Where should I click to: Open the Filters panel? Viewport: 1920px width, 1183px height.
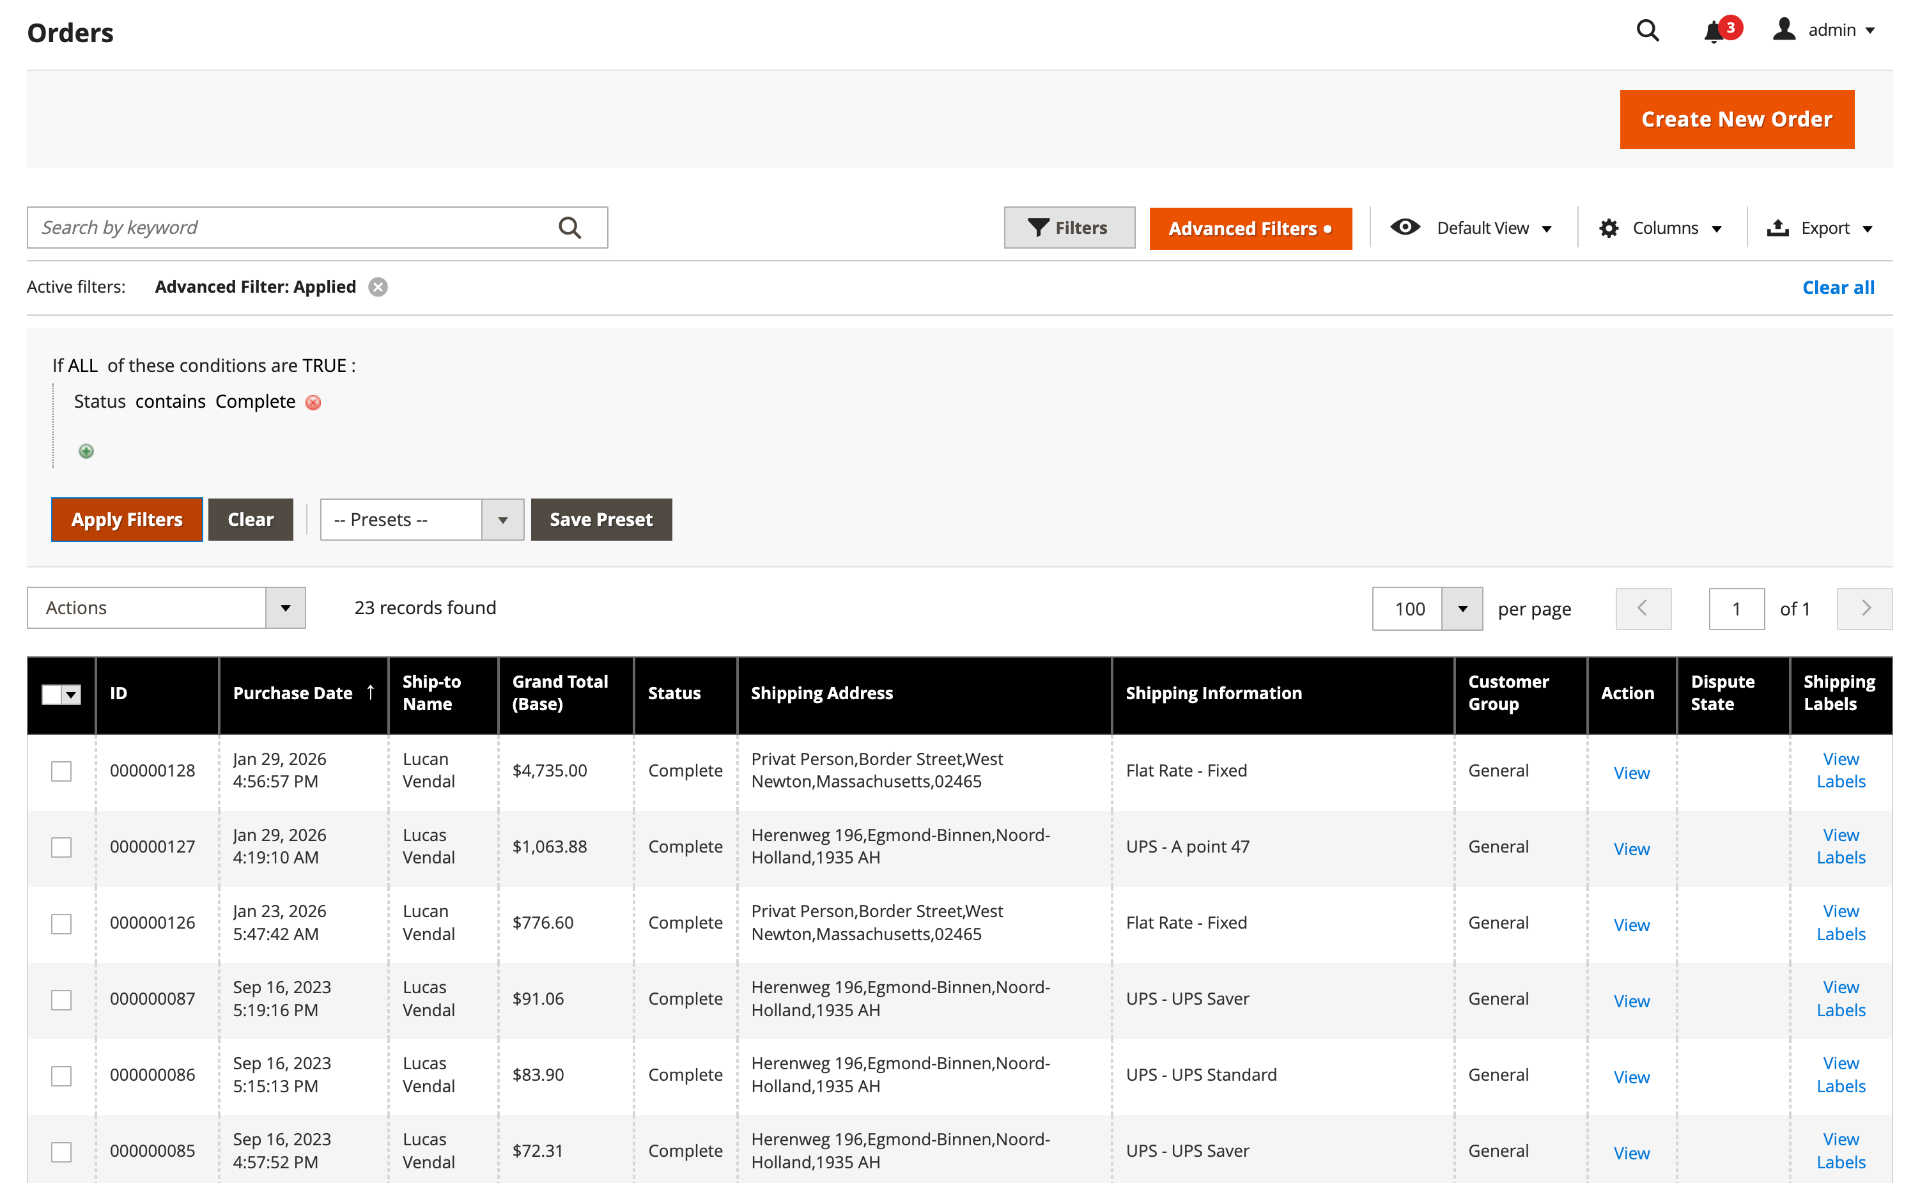[1069, 228]
